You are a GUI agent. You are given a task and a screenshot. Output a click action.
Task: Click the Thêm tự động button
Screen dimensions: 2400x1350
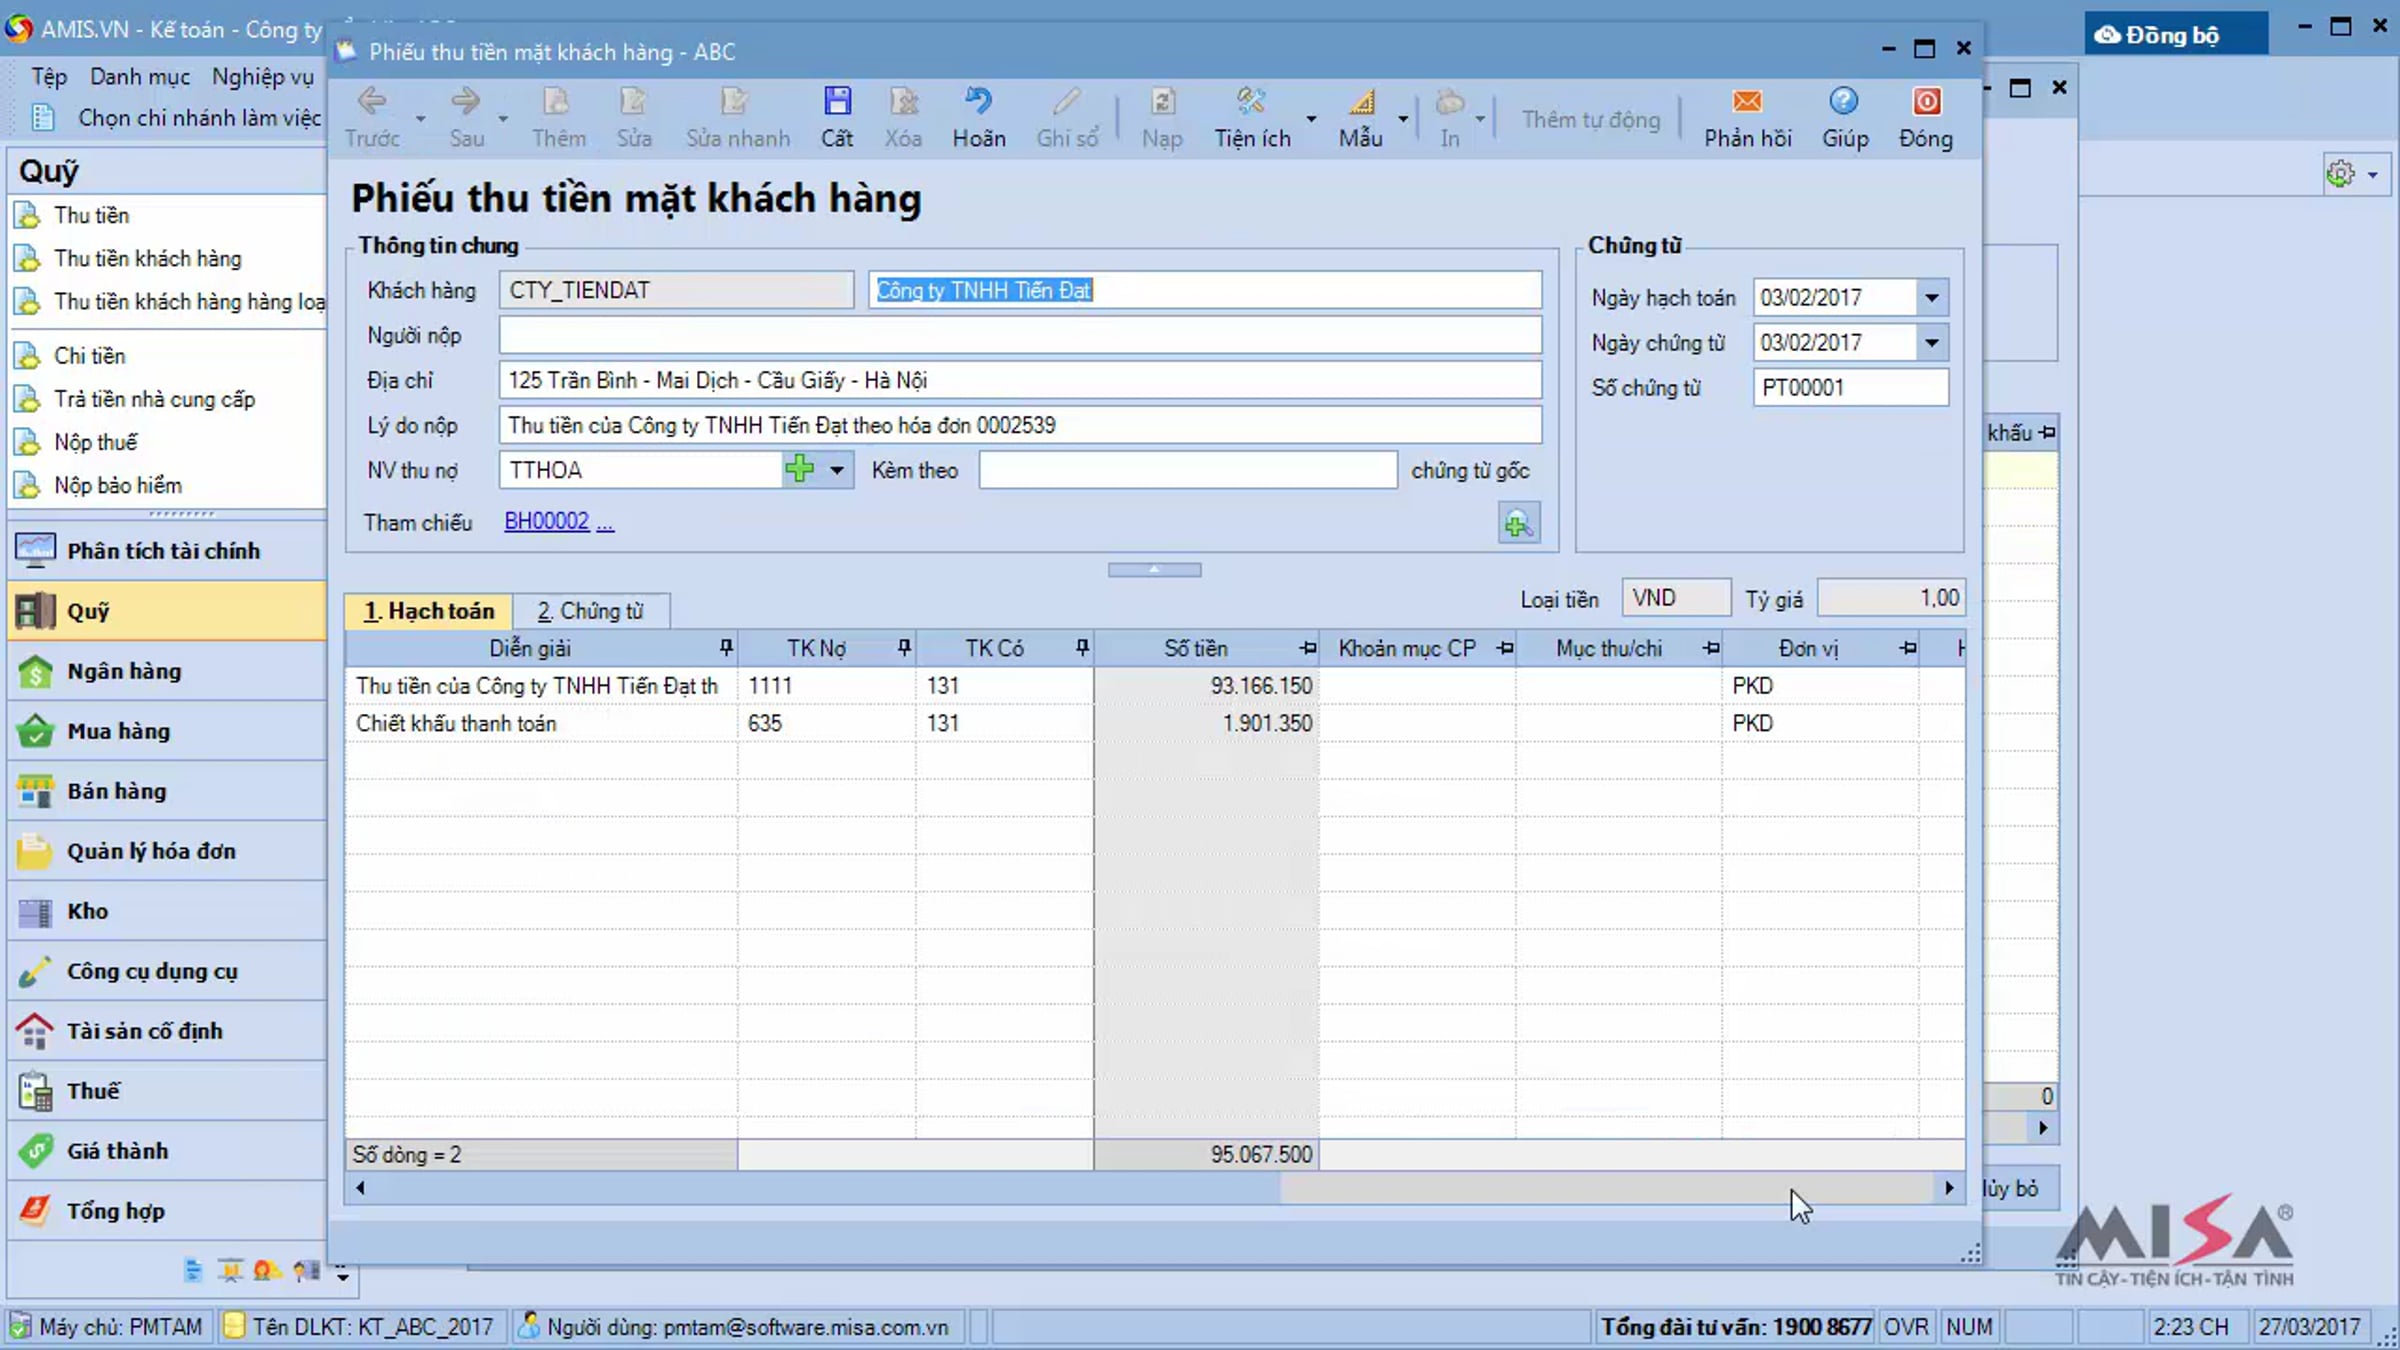click(x=1590, y=119)
